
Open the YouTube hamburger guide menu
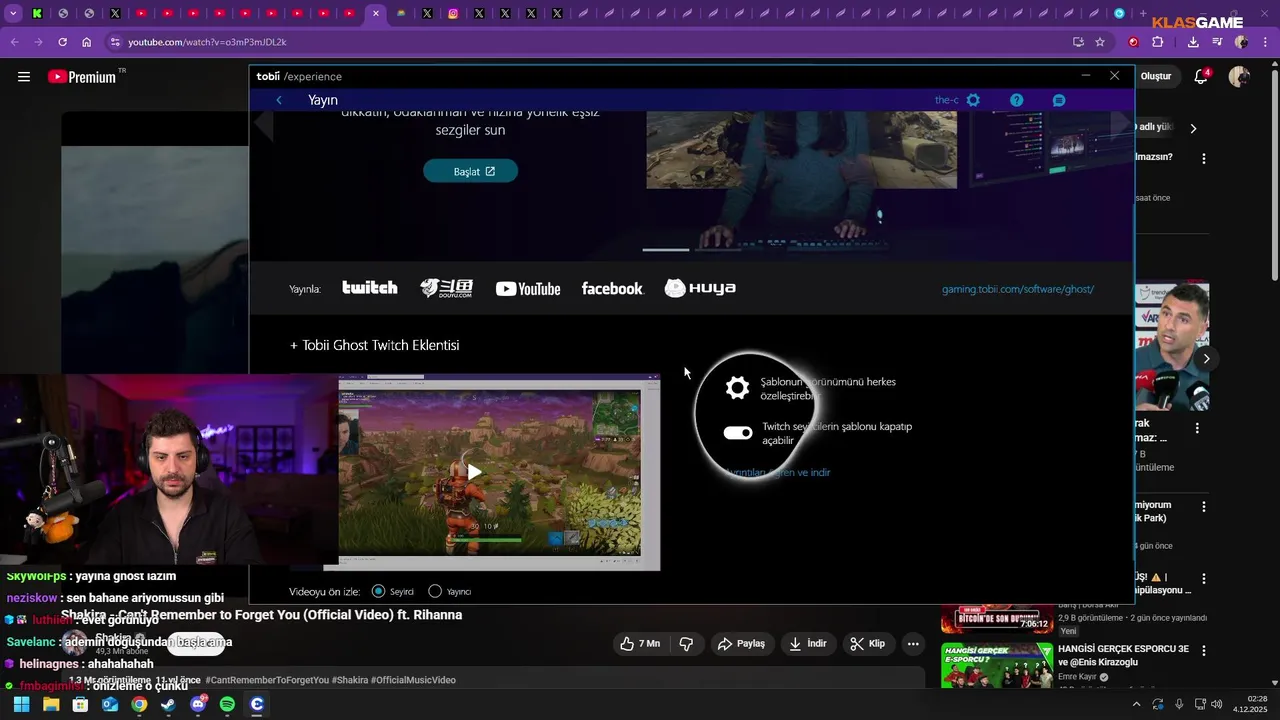tap(24, 77)
